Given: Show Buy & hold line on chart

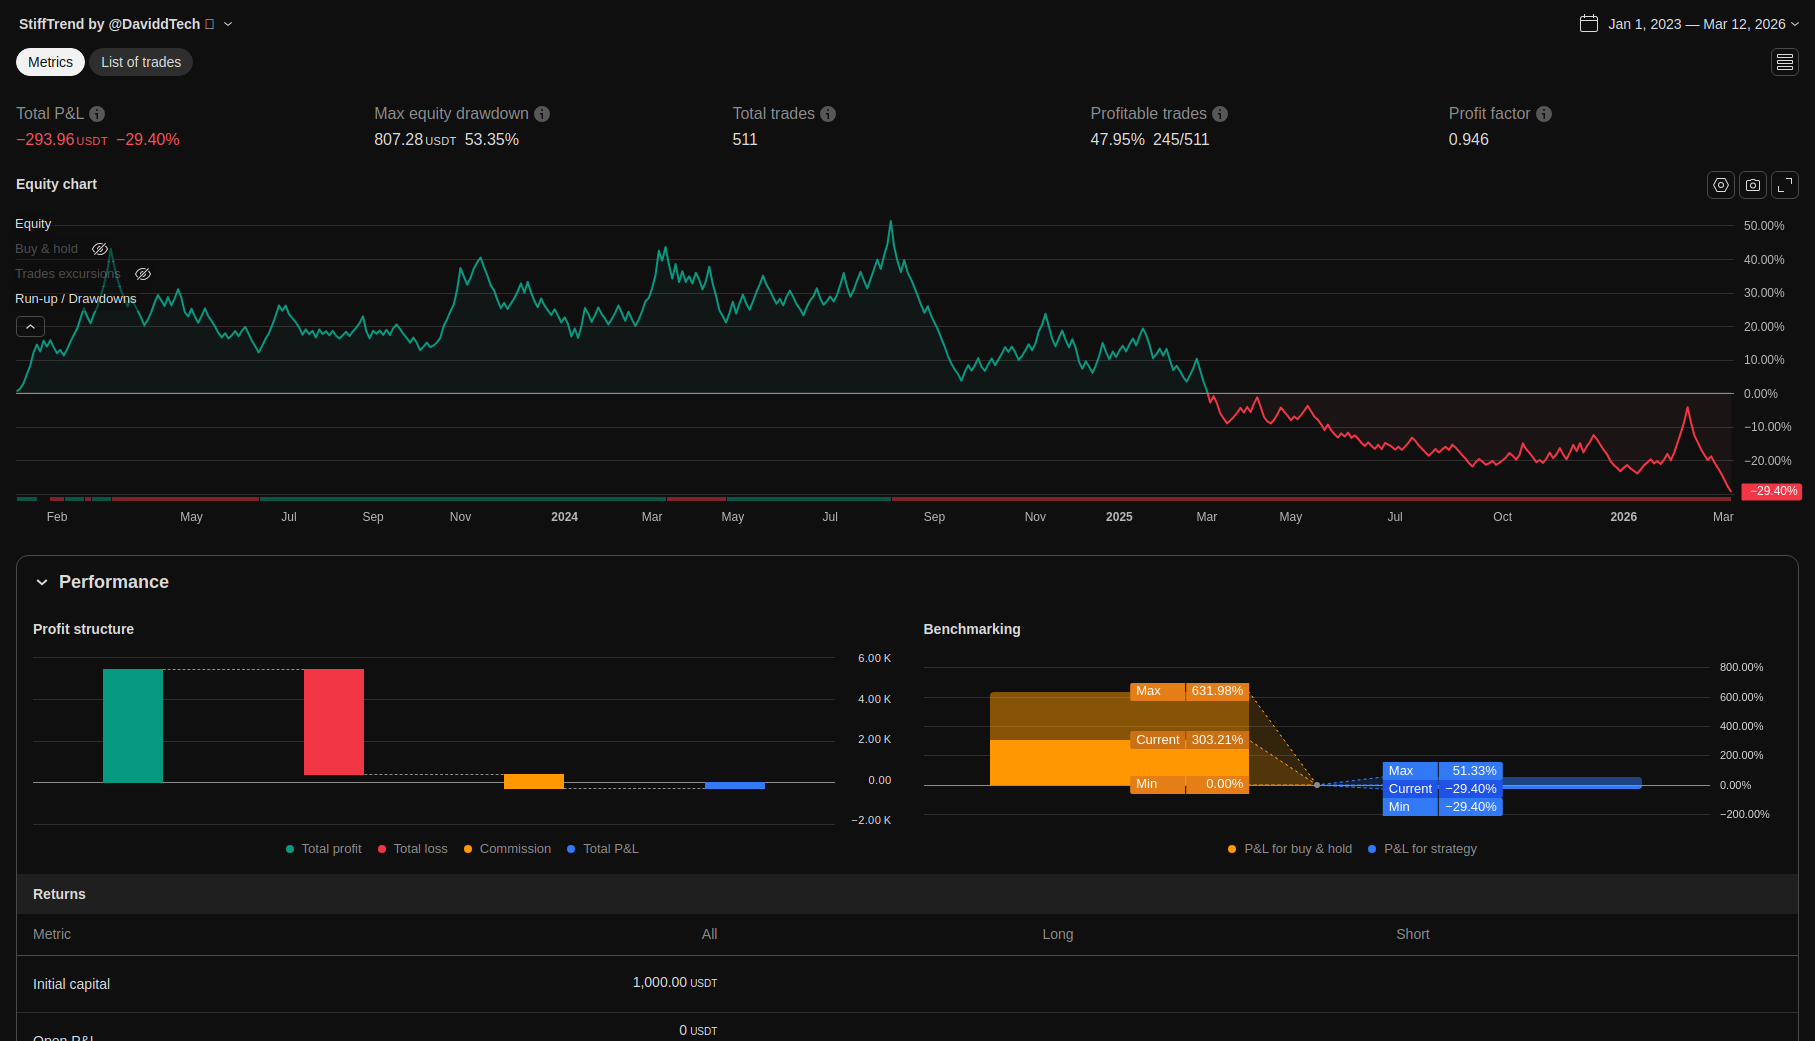Looking at the screenshot, I should [100, 249].
